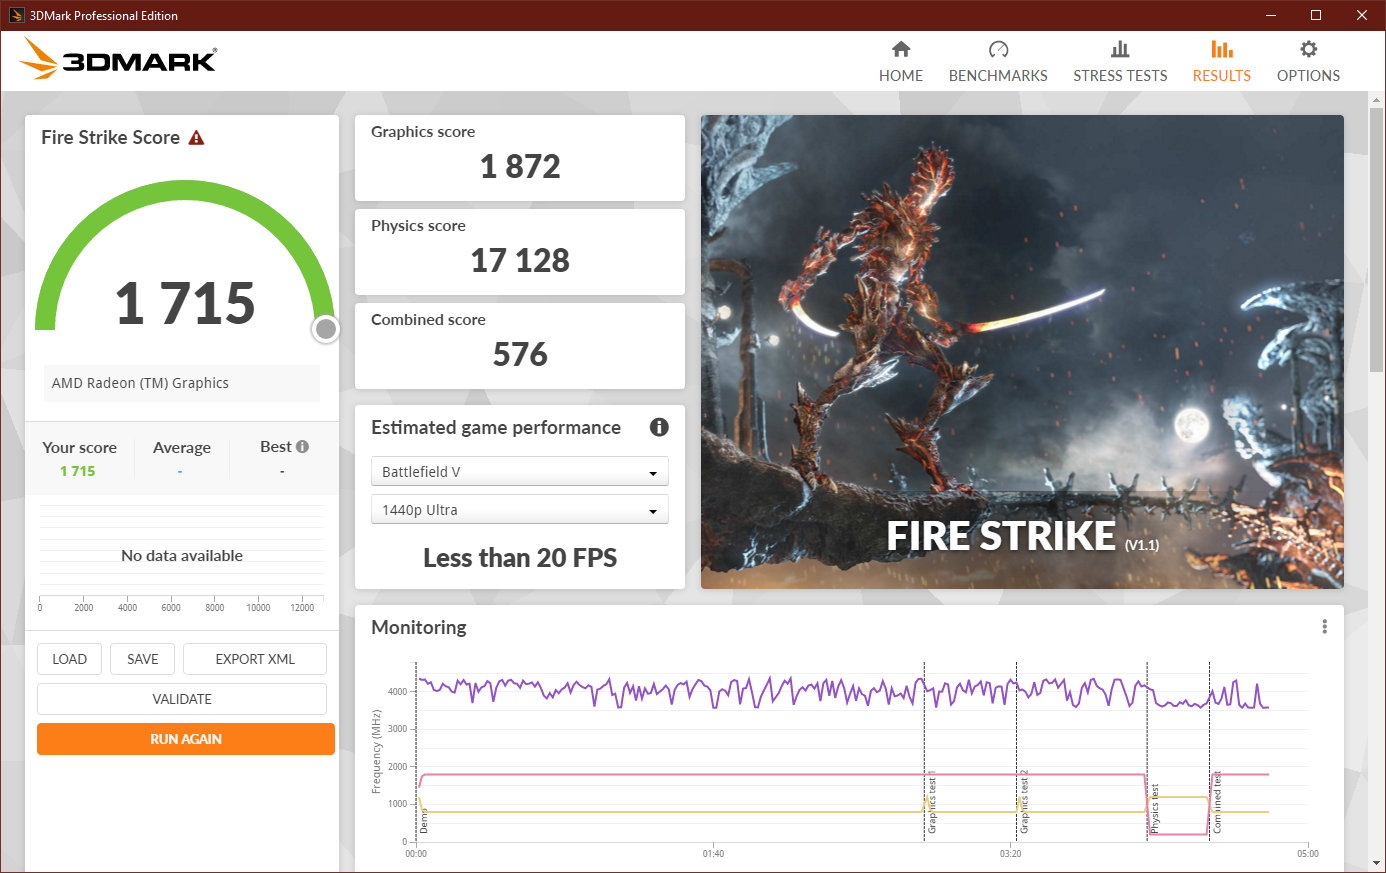Click the Graphics score value 1 872
The image size is (1386, 873).
point(520,167)
